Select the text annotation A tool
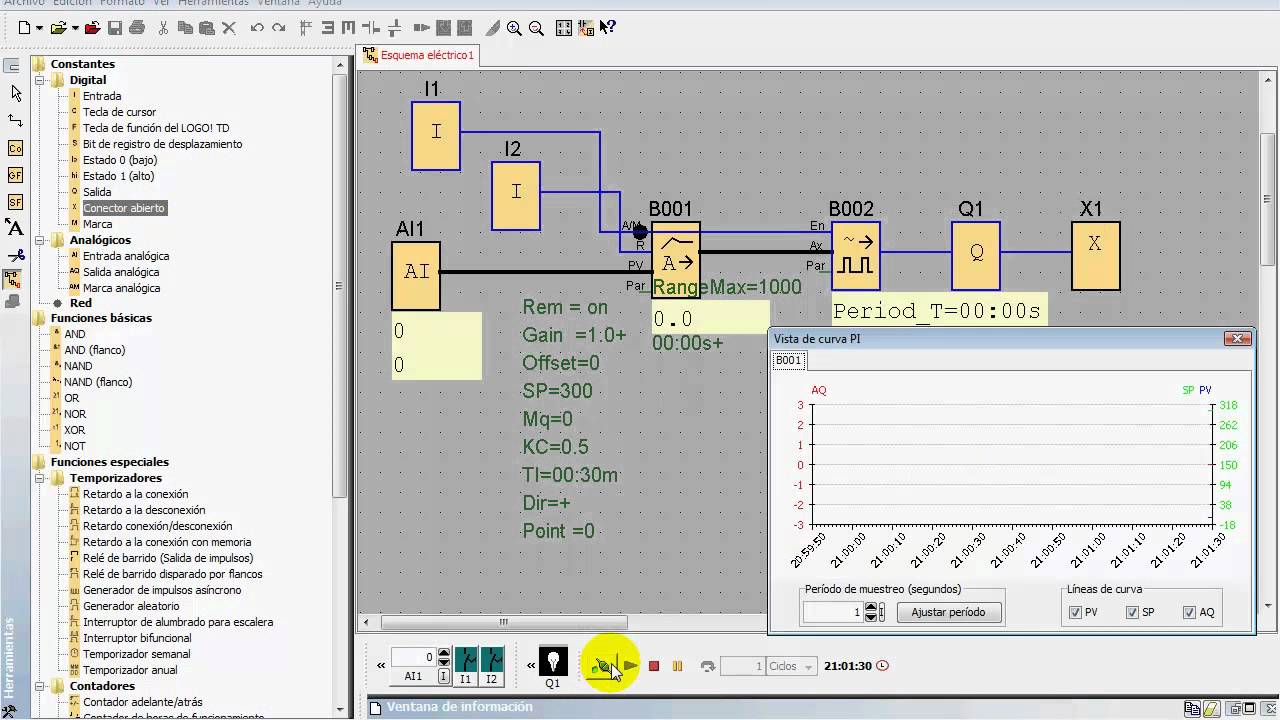This screenshot has height=720, width=1280. pyautogui.click(x=15, y=228)
